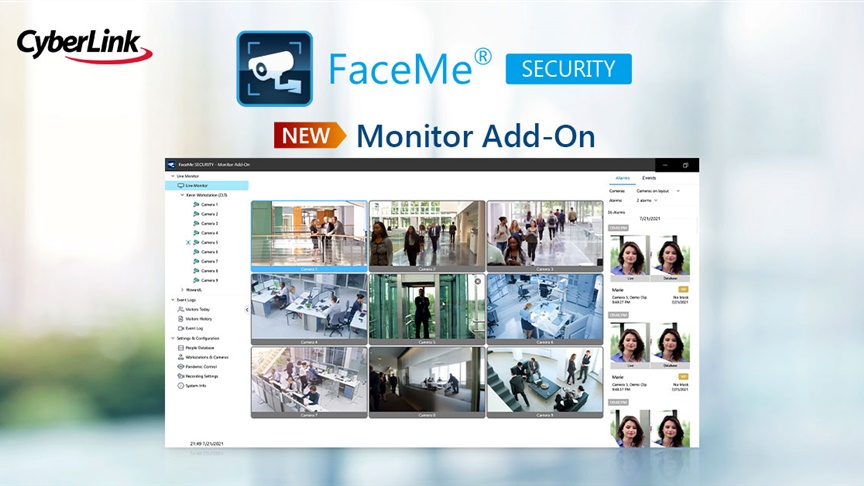Open People Database via its database icon
This screenshot has width=864, height=486.
(180, 348)
